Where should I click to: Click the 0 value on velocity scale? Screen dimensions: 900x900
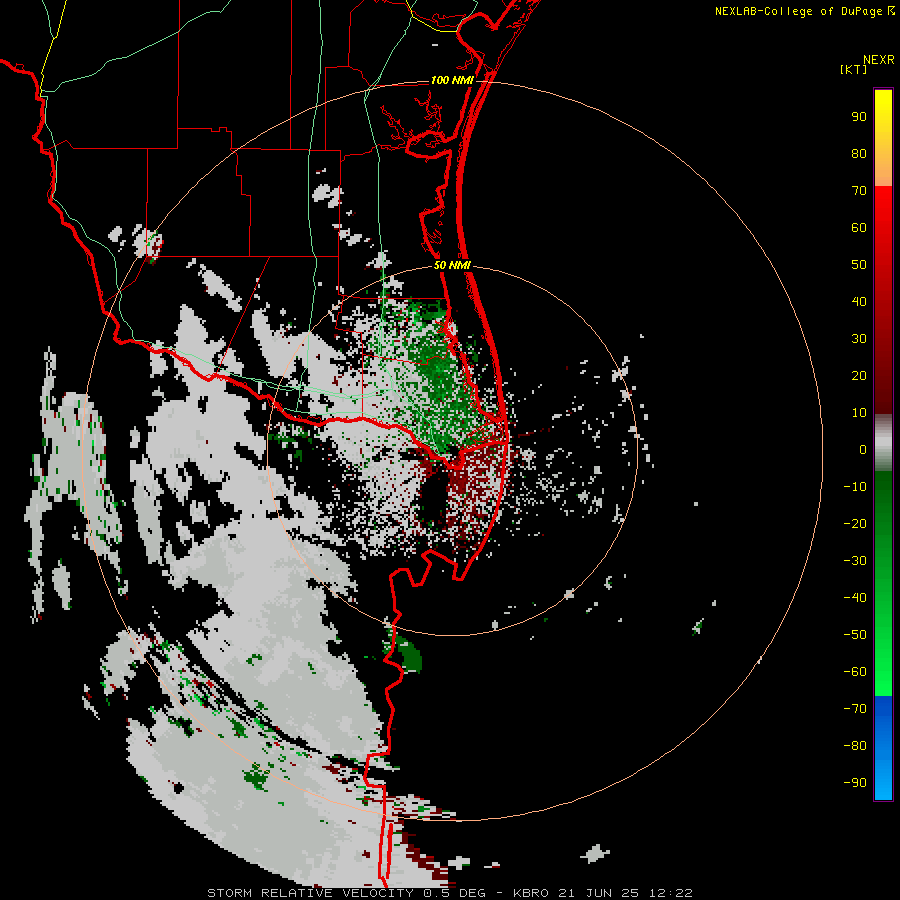(863, 450)
